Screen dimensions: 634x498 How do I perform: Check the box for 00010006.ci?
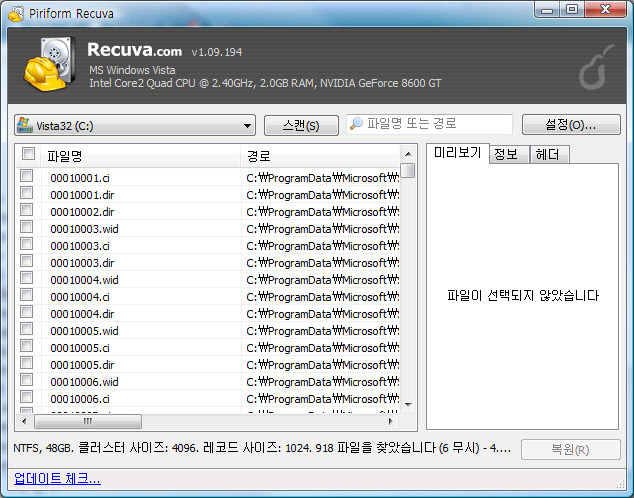(27, 397)
